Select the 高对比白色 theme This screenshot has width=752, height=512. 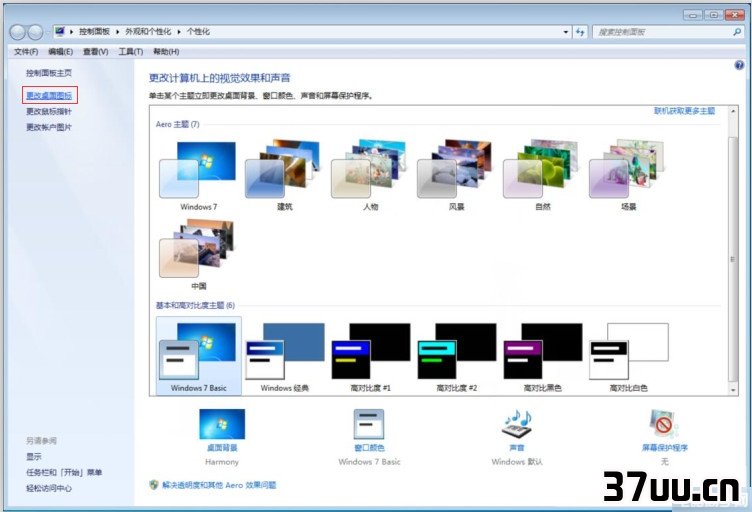pyautogui.click(x=628, y=357)
